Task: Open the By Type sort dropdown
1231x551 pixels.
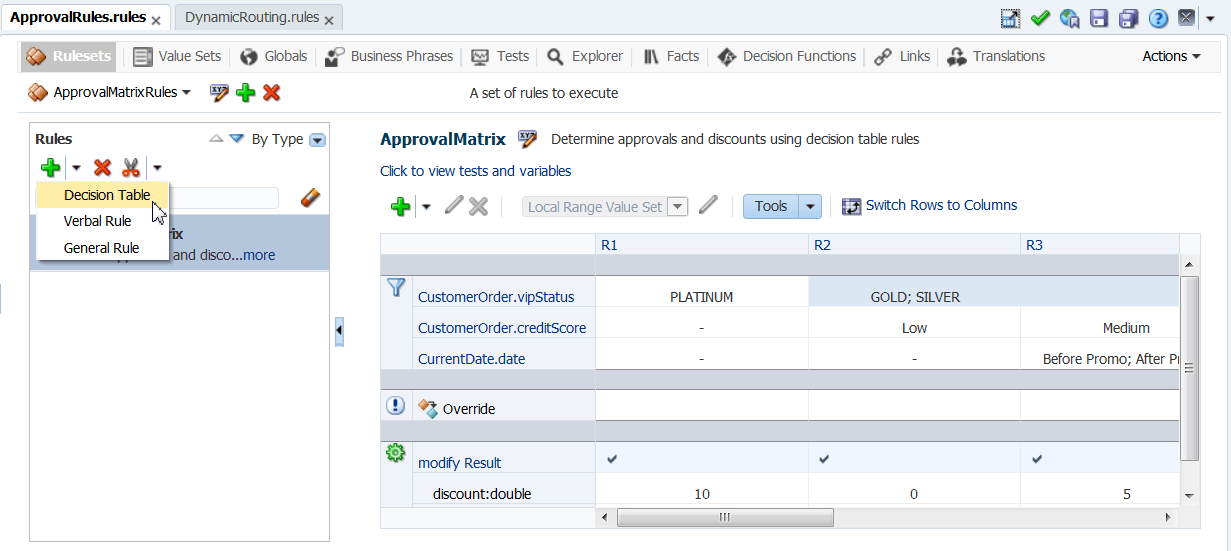Action: pyautogui.click(x=317, y=140)
